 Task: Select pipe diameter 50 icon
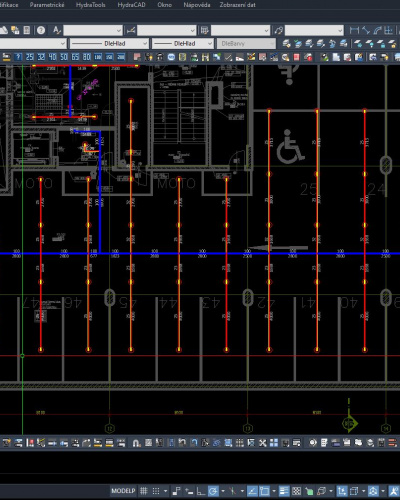64,57
